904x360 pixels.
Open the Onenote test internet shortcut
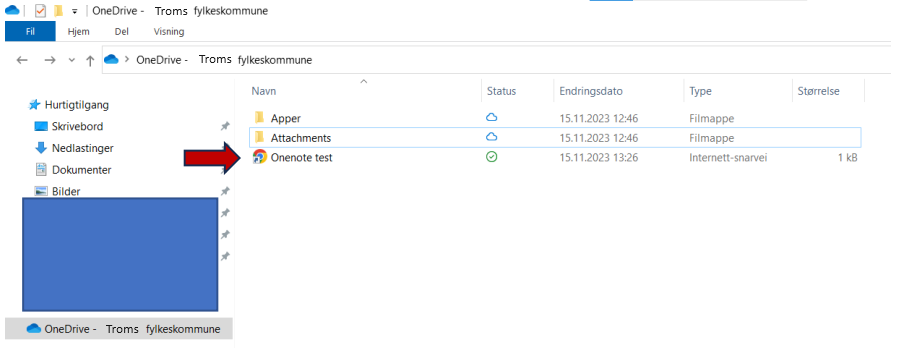click(302, 157)
